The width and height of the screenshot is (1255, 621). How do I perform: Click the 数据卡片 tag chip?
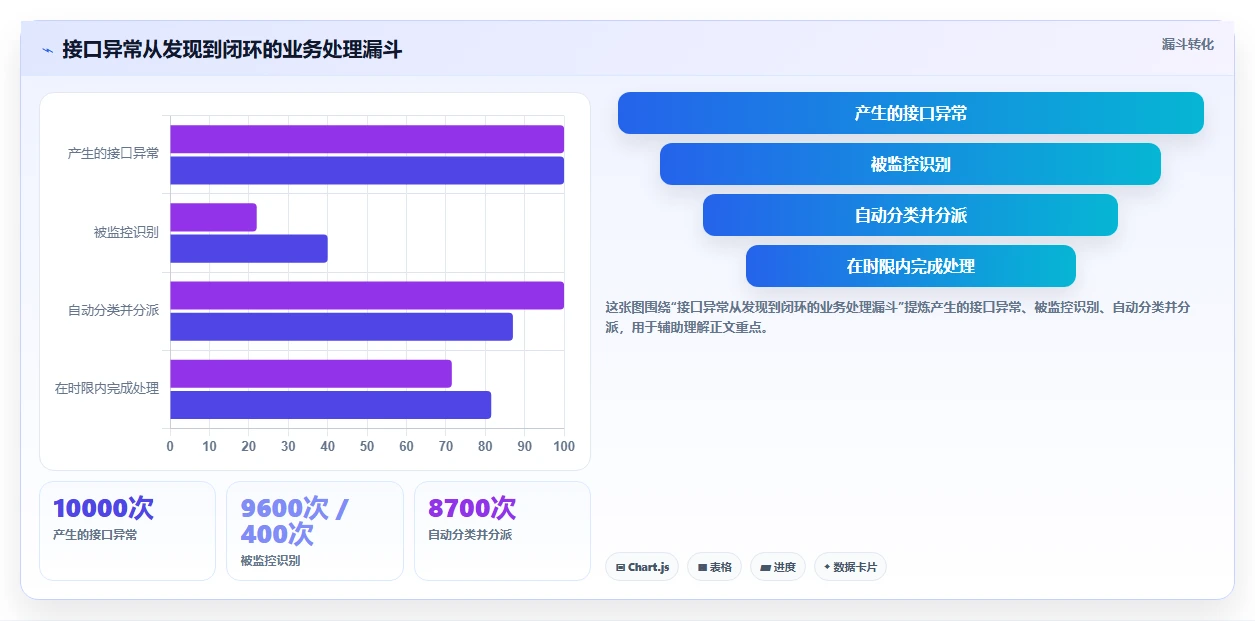[x=850, y=567]
